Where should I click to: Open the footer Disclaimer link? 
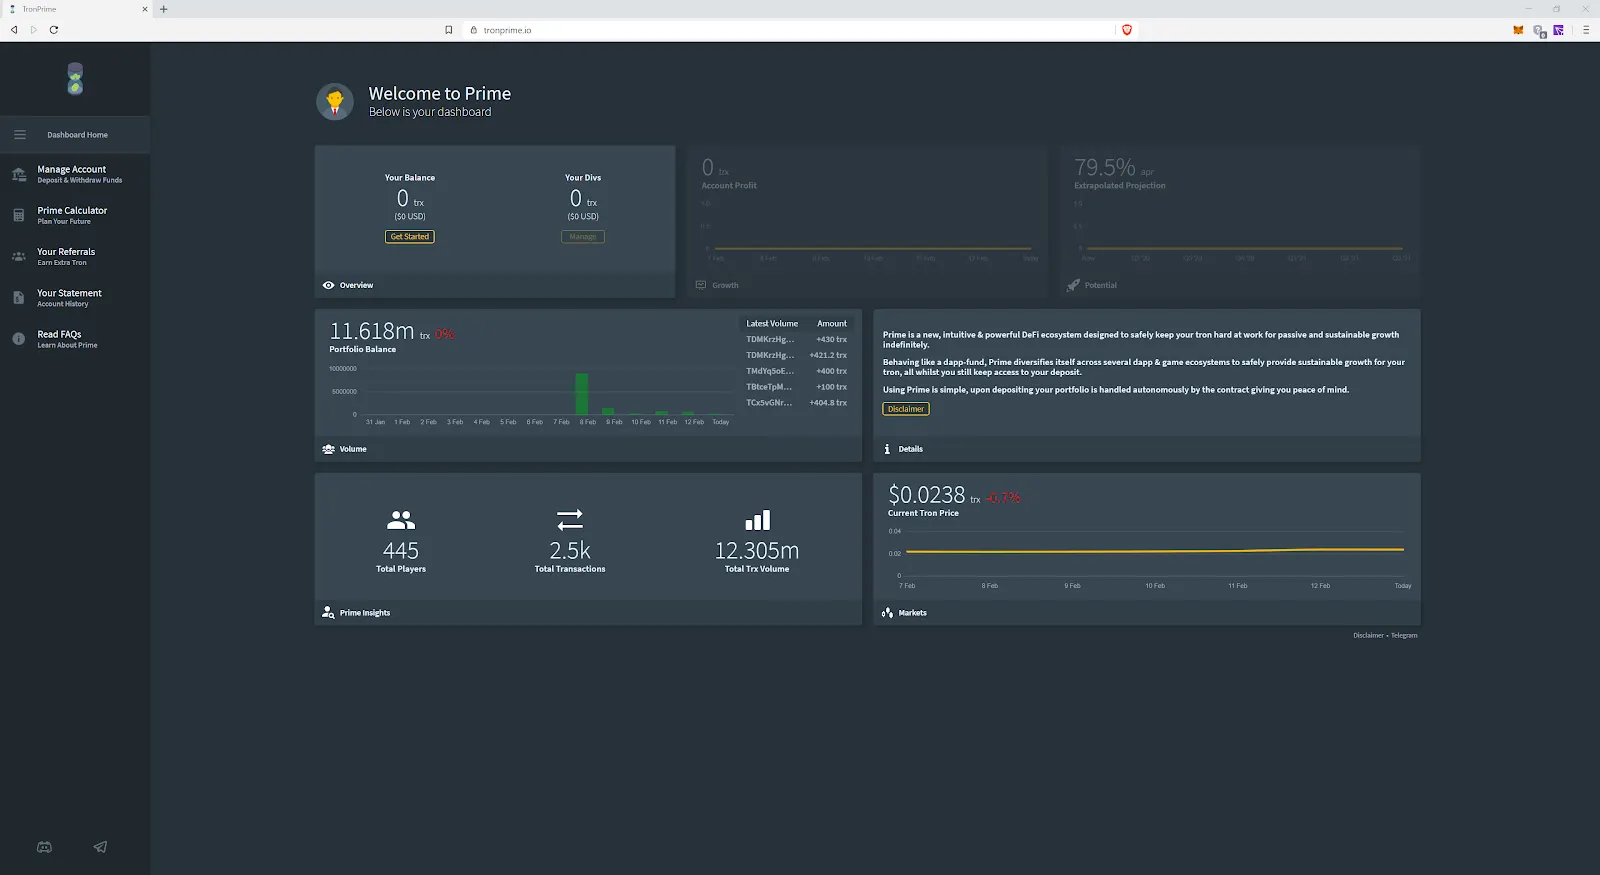pos(1368,635)
